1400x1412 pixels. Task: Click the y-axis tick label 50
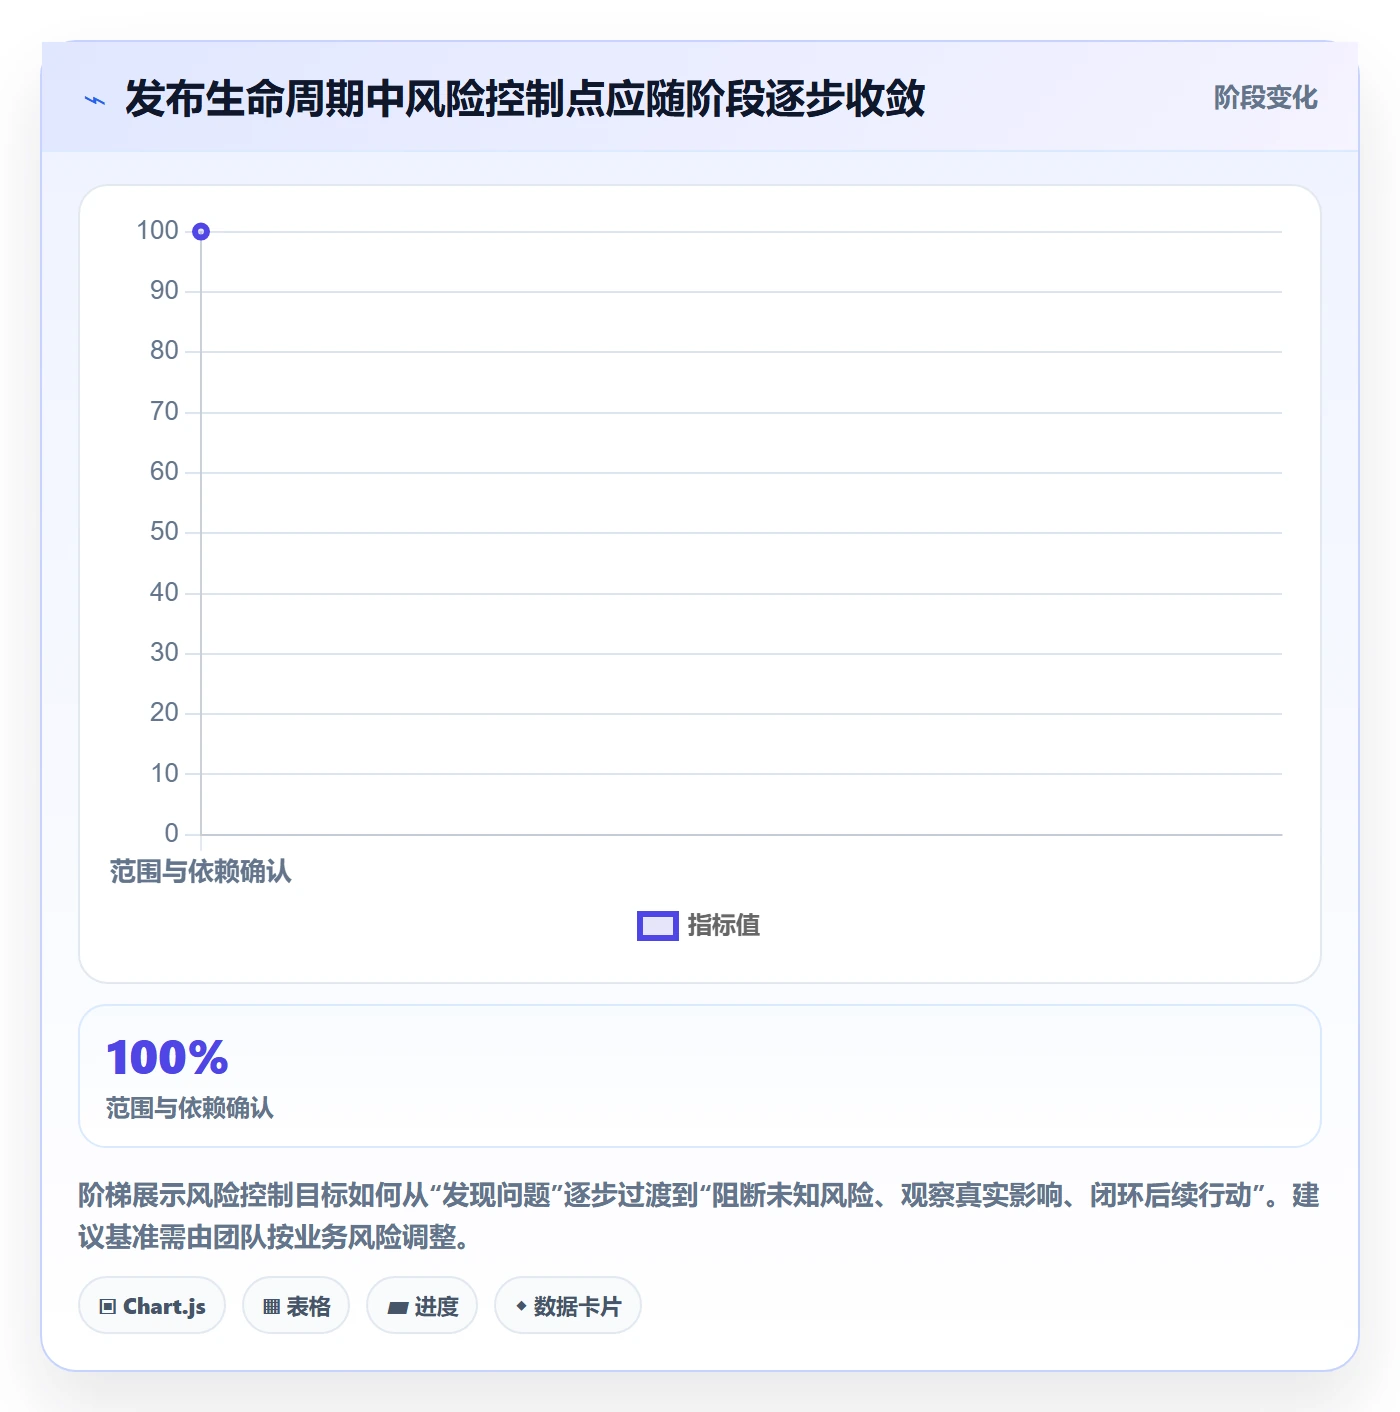tap(164, 532)
